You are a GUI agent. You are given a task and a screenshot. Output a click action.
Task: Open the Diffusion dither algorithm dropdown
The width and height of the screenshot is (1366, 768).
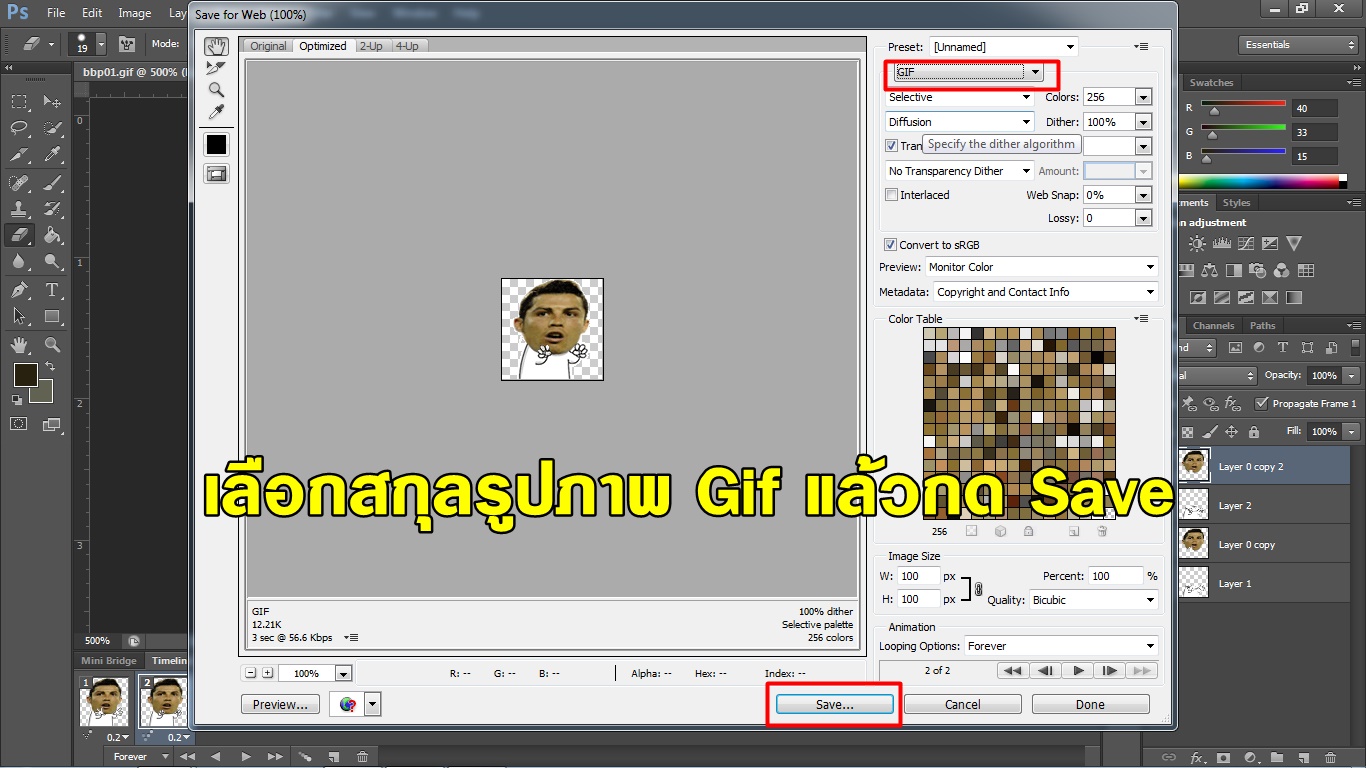click(960, 122)
